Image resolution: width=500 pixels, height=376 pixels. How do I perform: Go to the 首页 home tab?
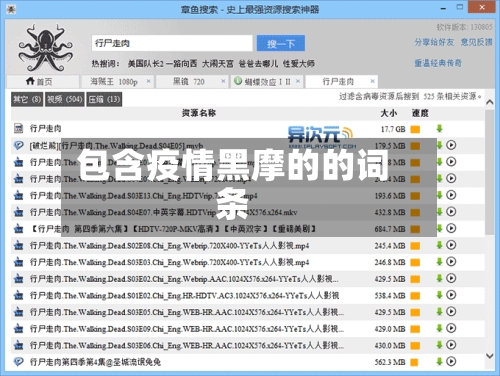pos(43,82)
